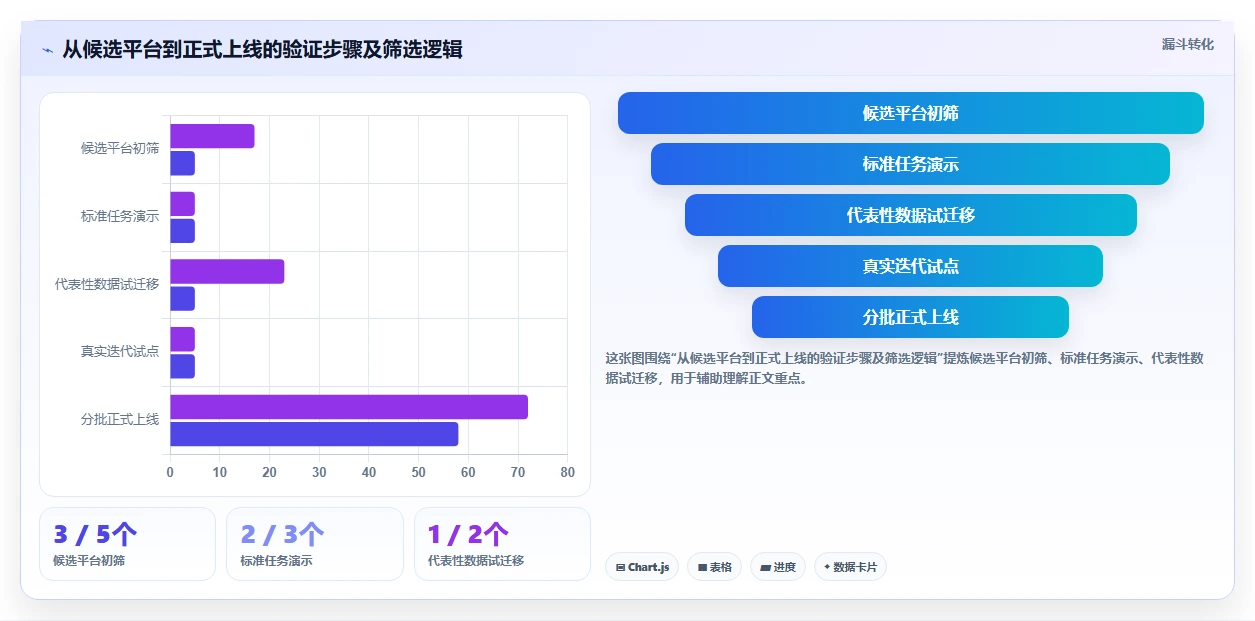1255x621 pixels.
Task: Click the purple bar for 分批正式上线
Action: pyautogui.click(x=349, y=407)
